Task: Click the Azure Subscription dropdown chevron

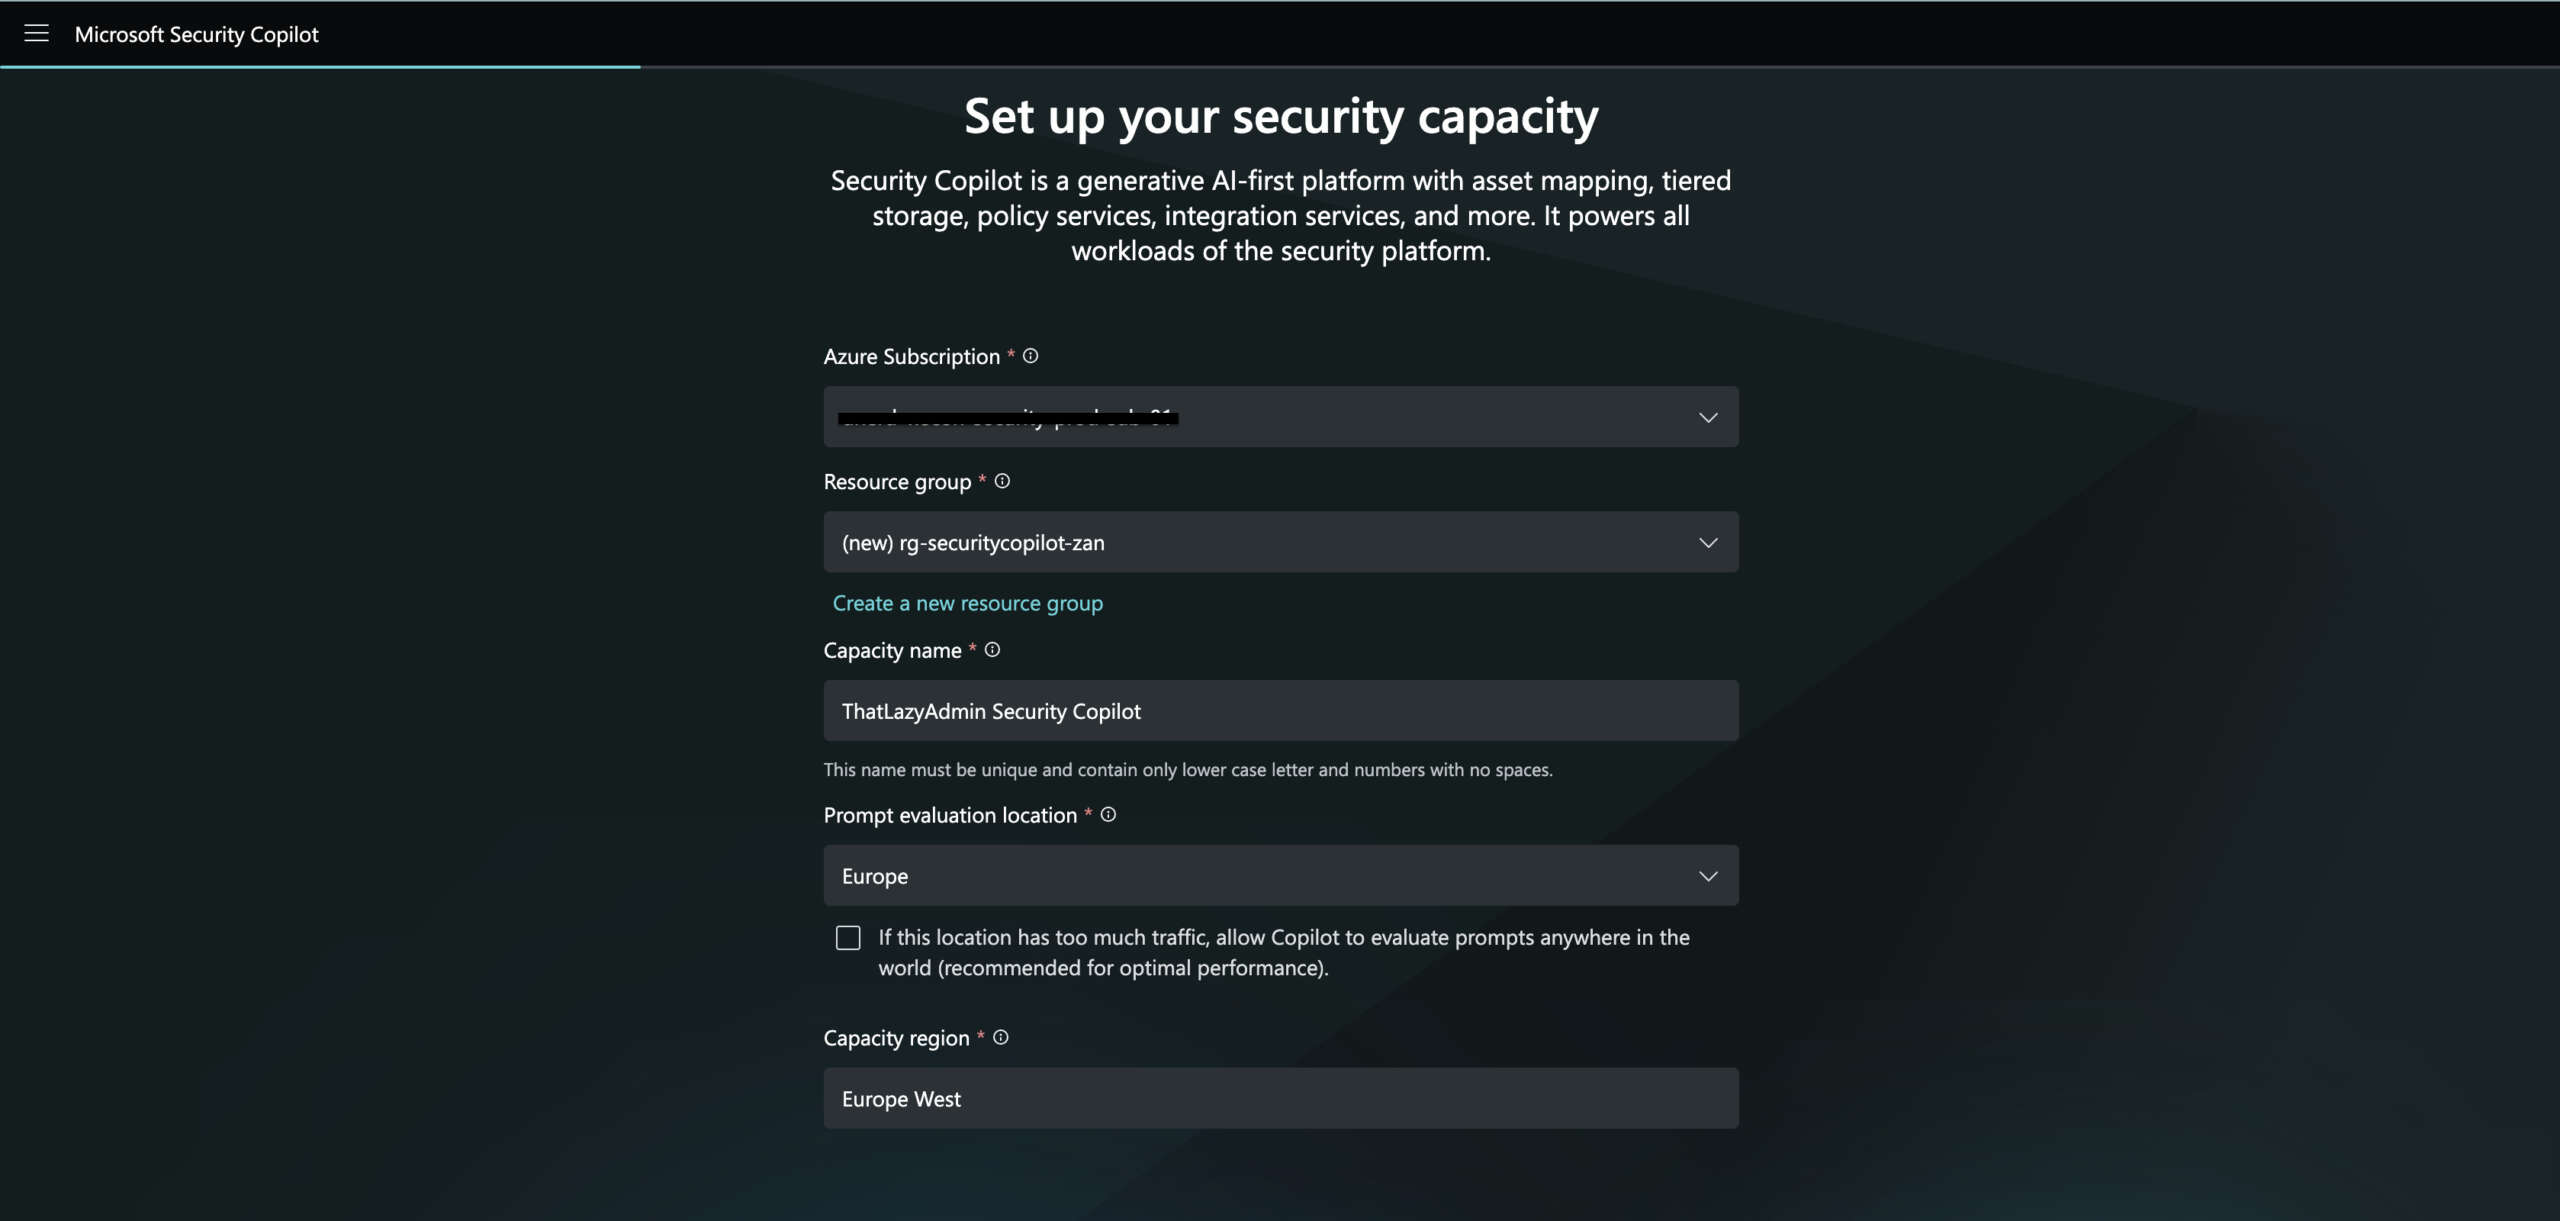Action: (x=1708, y=417)
